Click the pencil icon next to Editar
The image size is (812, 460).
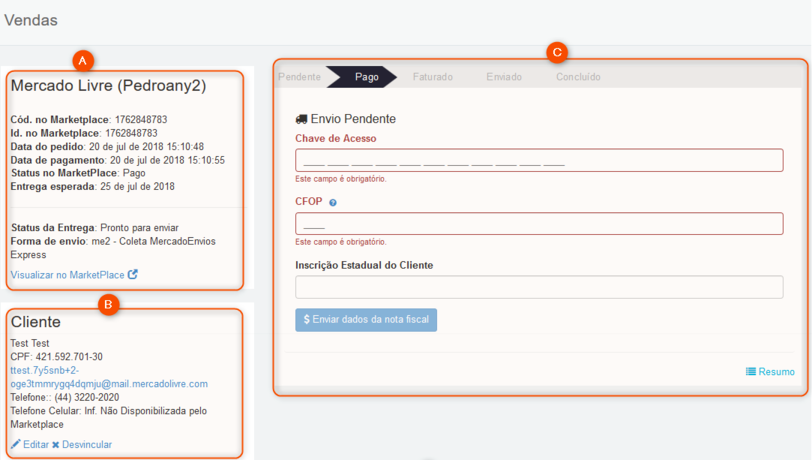16,444
